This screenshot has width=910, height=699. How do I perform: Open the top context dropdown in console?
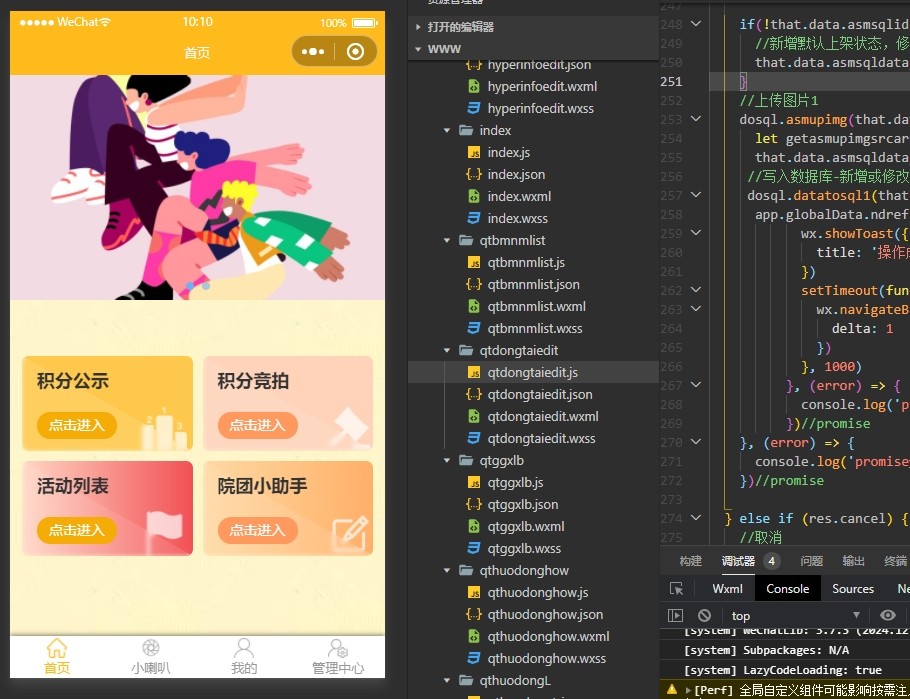click(795, 615)
